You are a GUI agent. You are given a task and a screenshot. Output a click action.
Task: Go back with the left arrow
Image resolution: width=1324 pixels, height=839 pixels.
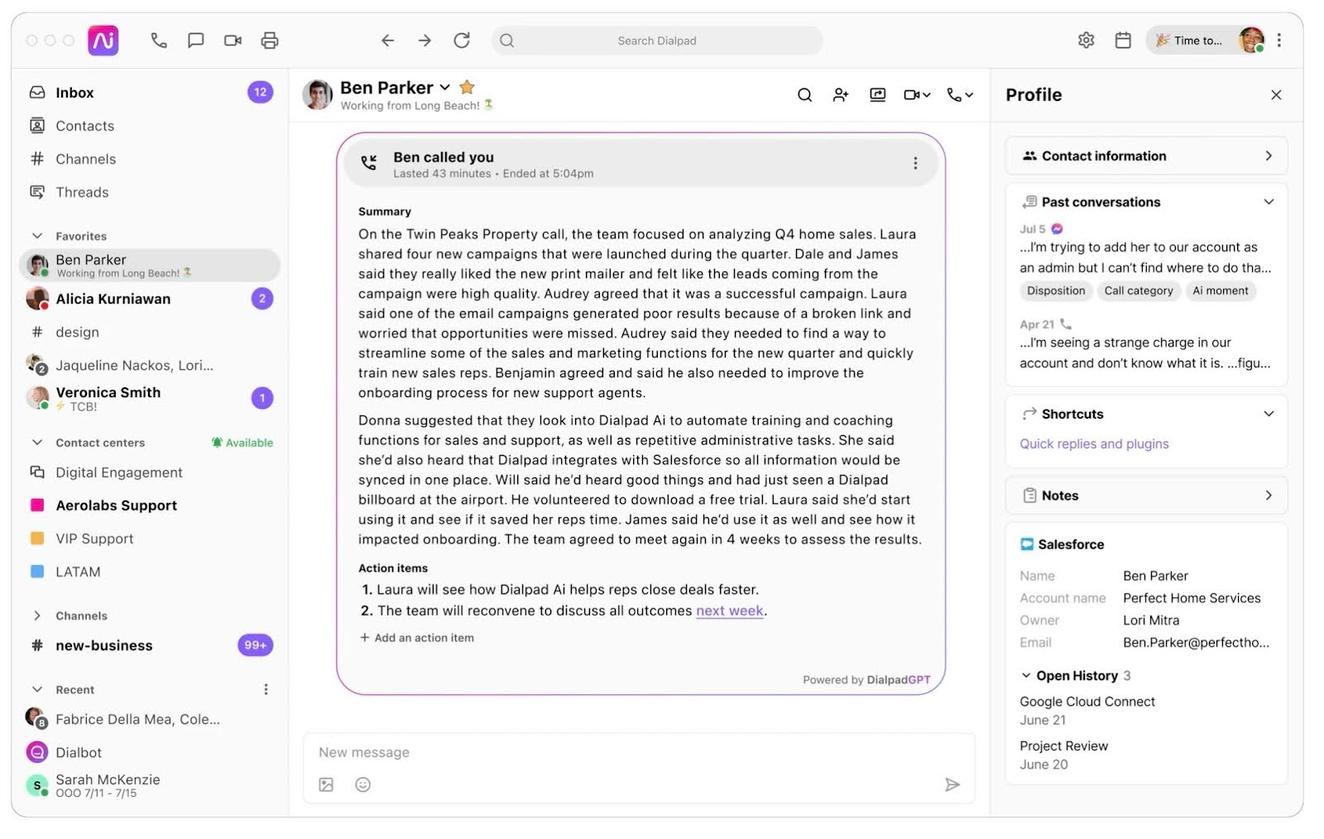pyautogui.click(x=388, y=40)
